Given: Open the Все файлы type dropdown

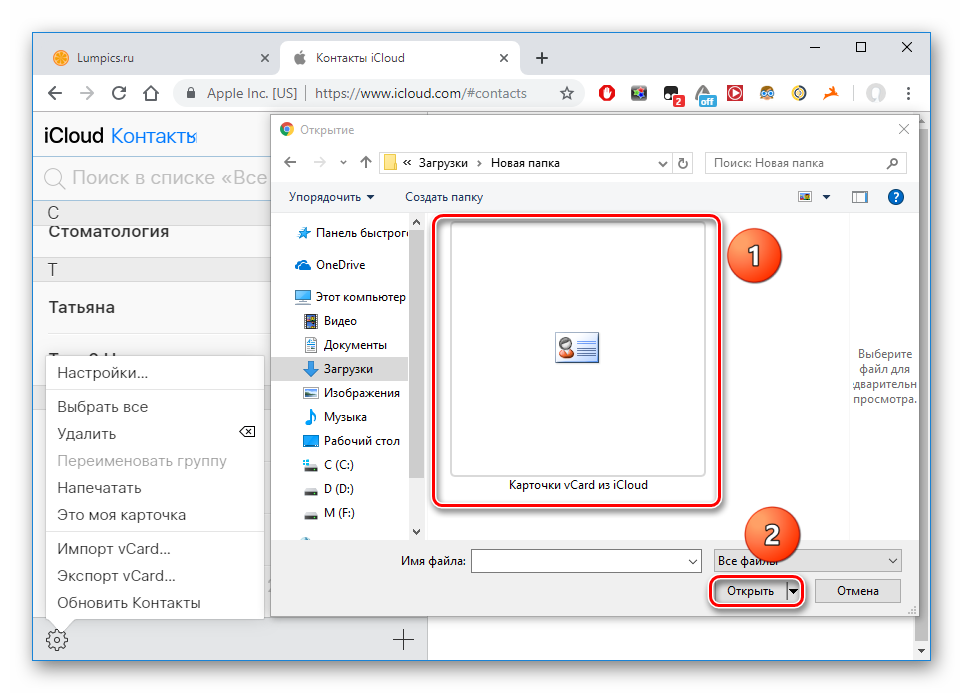Looking at the screenshot, I should (808, 561).
